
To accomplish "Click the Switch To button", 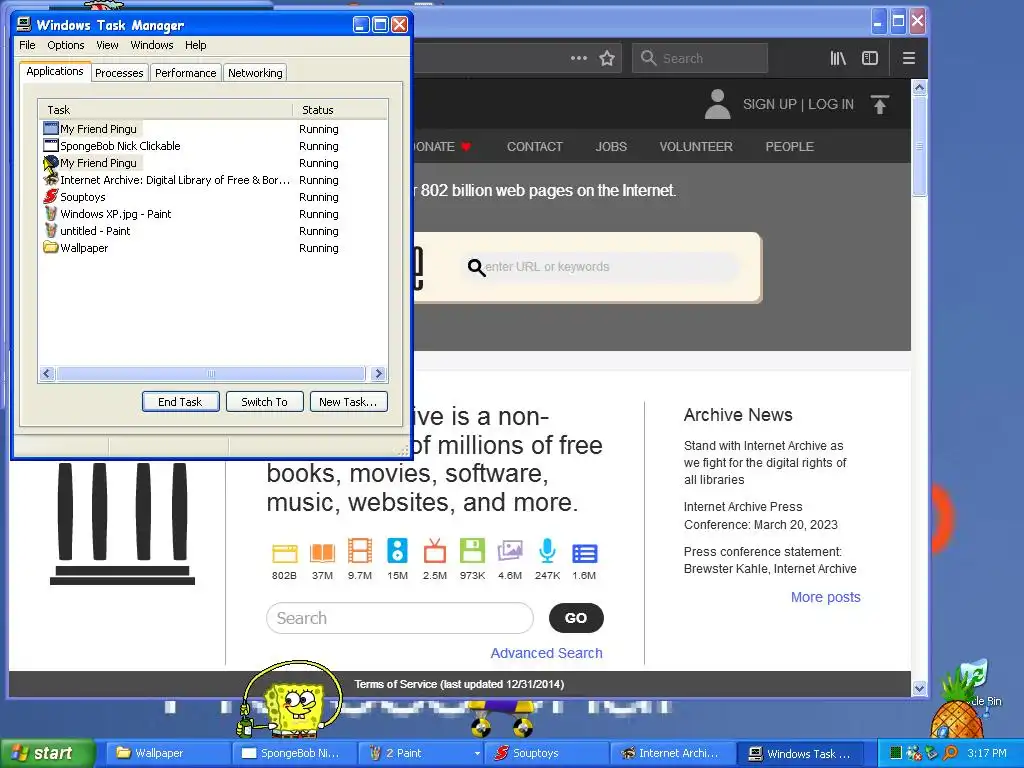I will pyautogui.click(x=264, y=402).
